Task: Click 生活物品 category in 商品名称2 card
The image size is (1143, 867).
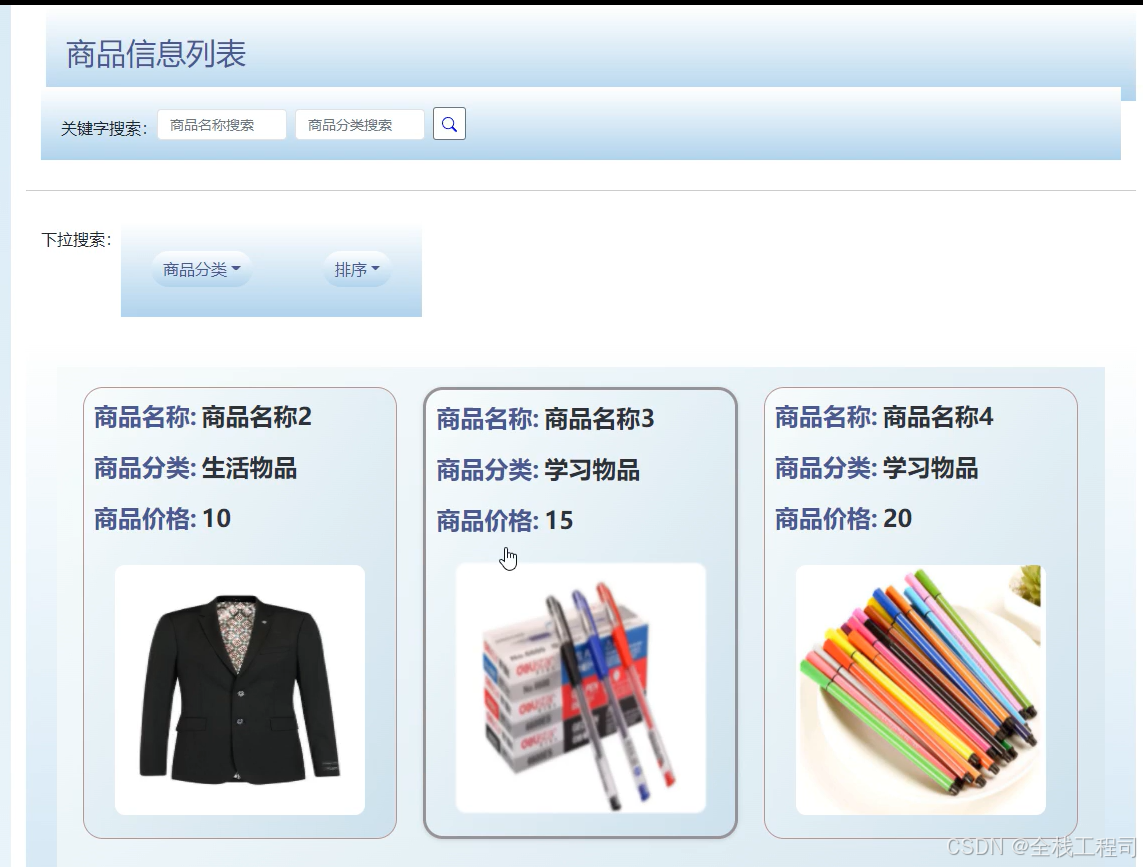Action: (x=249, y=468)
